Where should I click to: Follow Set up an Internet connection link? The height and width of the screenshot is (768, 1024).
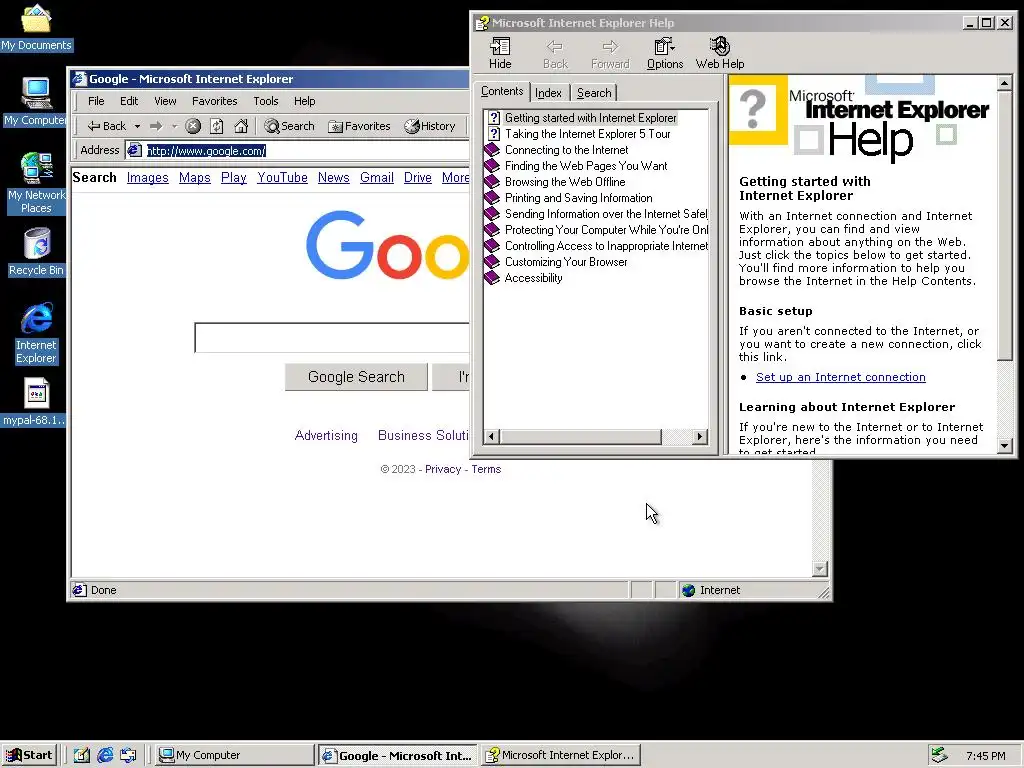coord(840,377)
